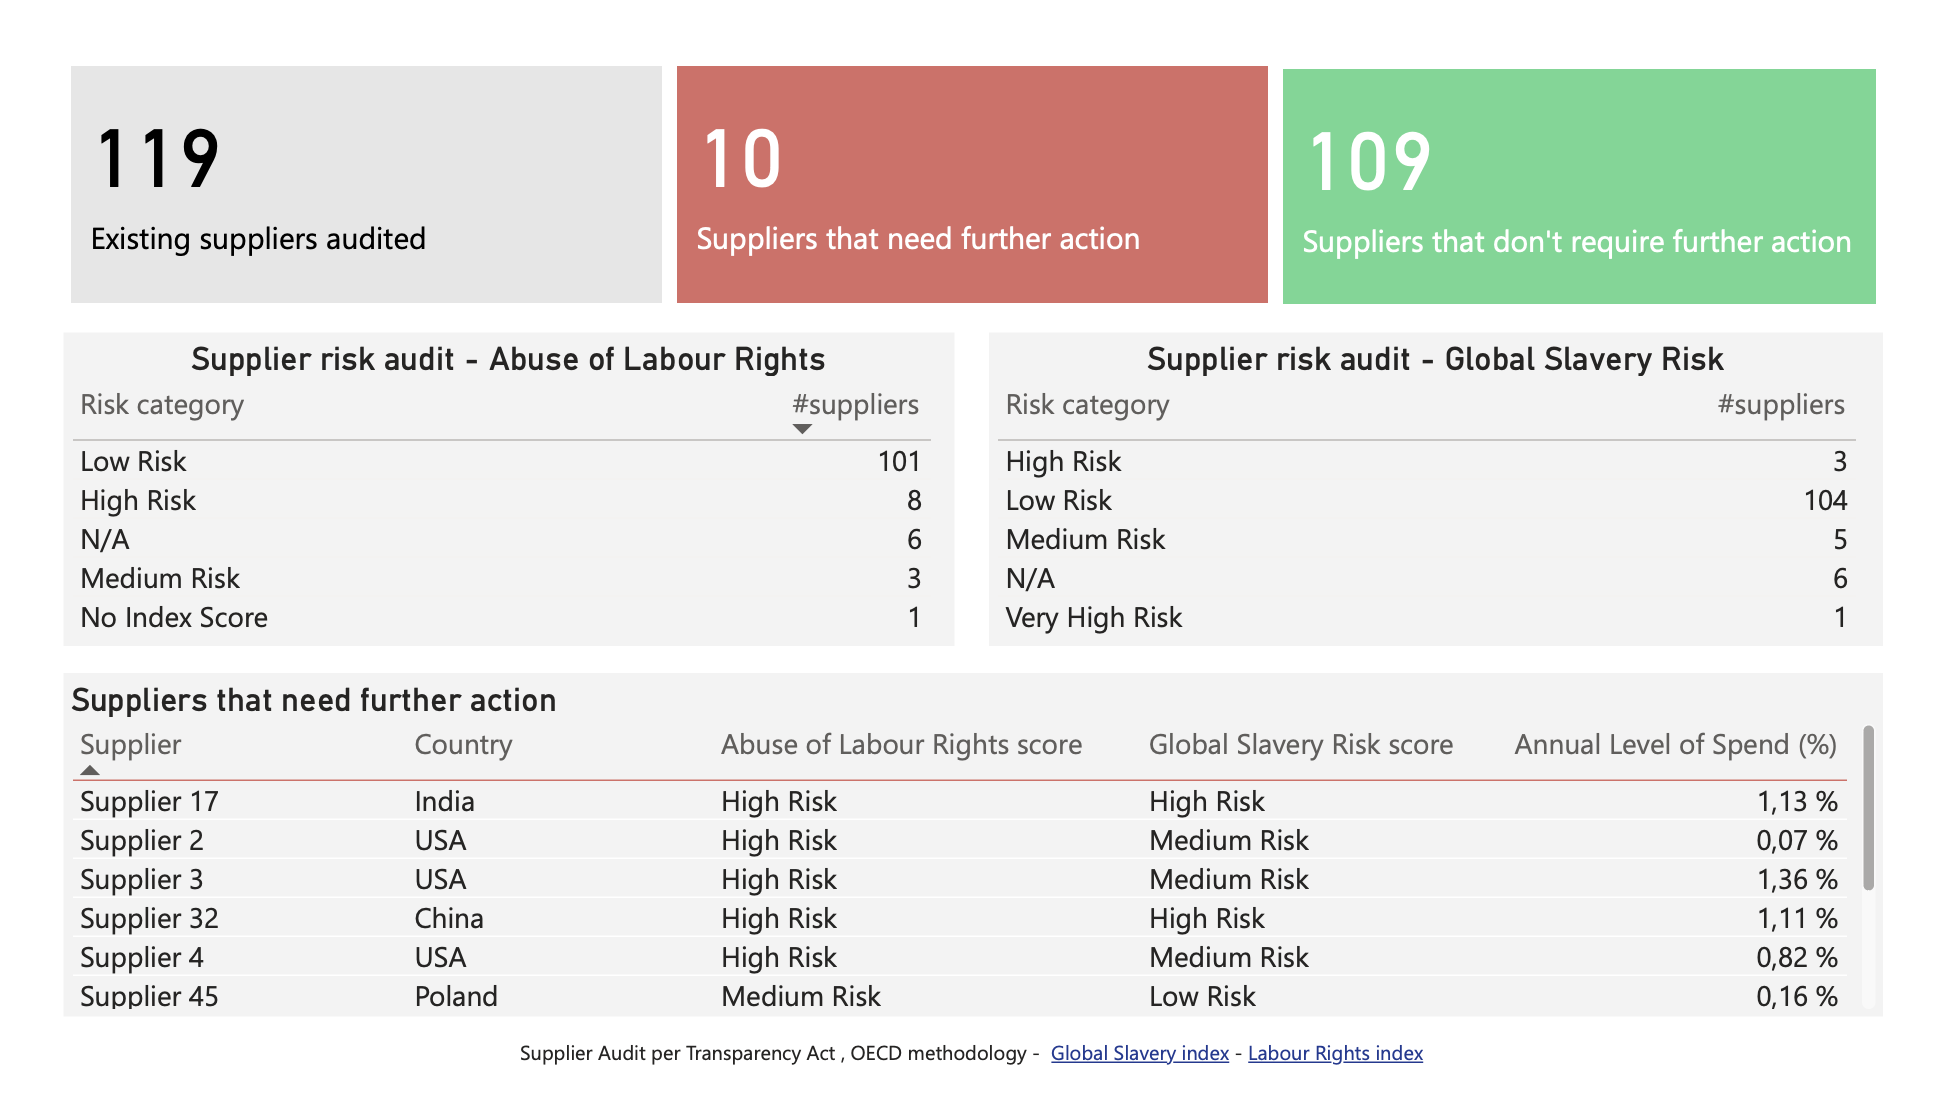Sort by Abuse of Labour Rights score header

(901, 745)
